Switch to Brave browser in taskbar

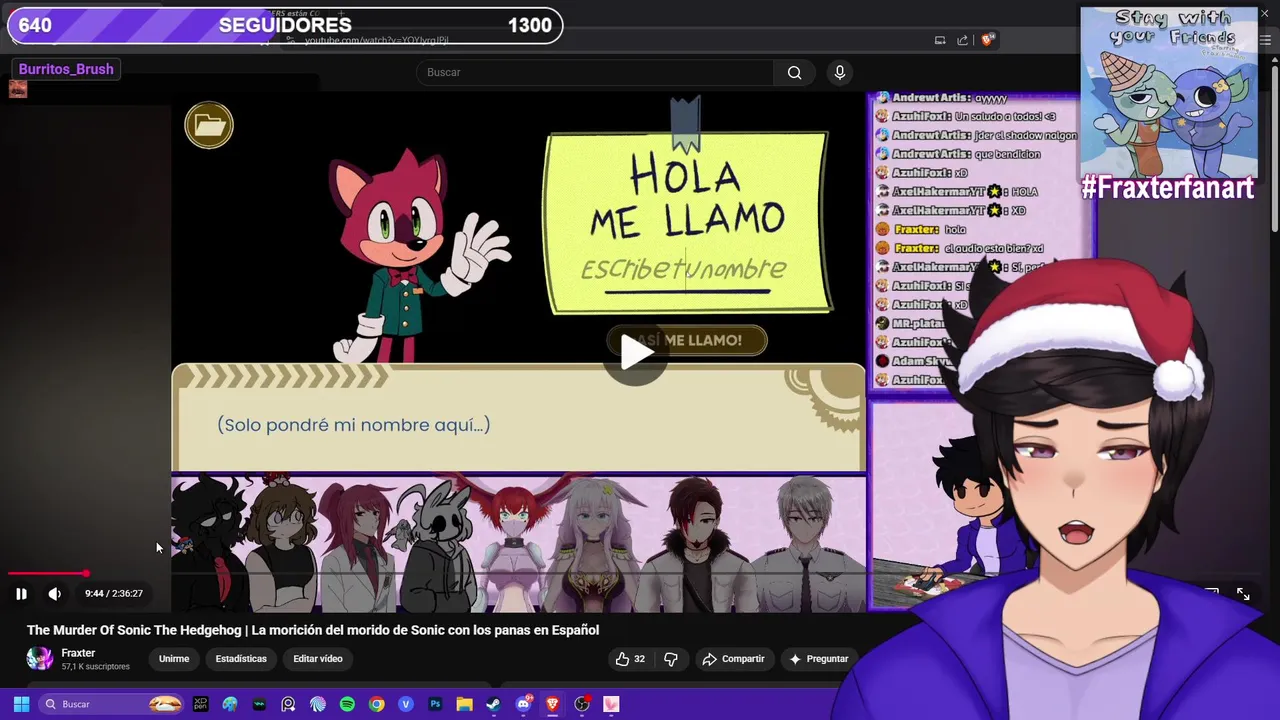[x=552, y=704]
